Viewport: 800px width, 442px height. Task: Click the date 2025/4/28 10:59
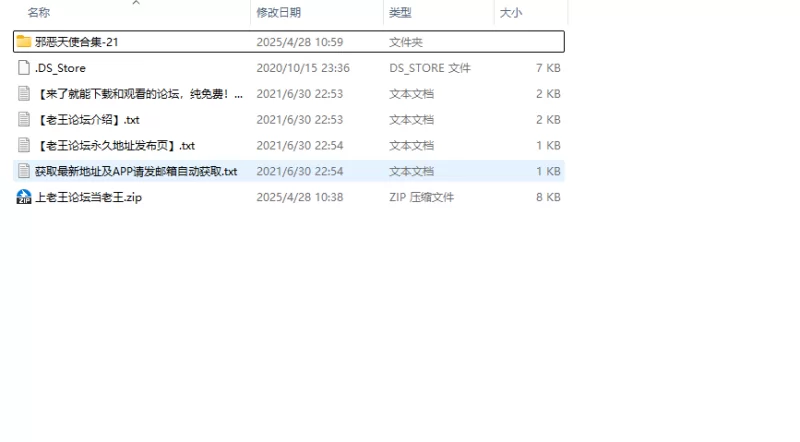[299, 42]
